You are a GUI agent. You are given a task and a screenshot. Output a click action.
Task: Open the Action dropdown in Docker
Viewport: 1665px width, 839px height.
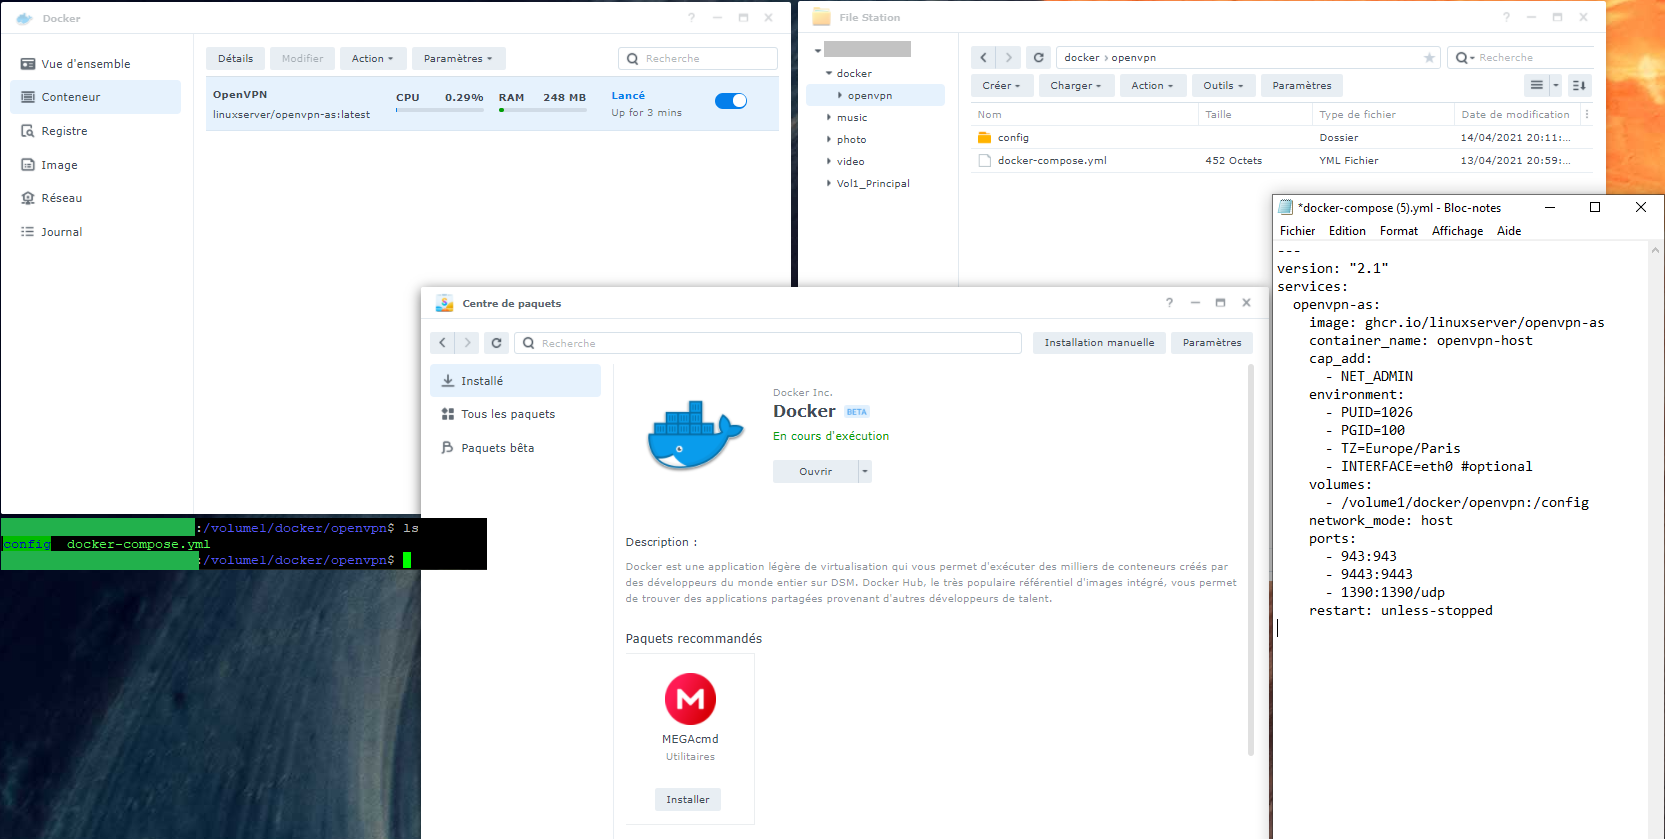coord(373,59)
